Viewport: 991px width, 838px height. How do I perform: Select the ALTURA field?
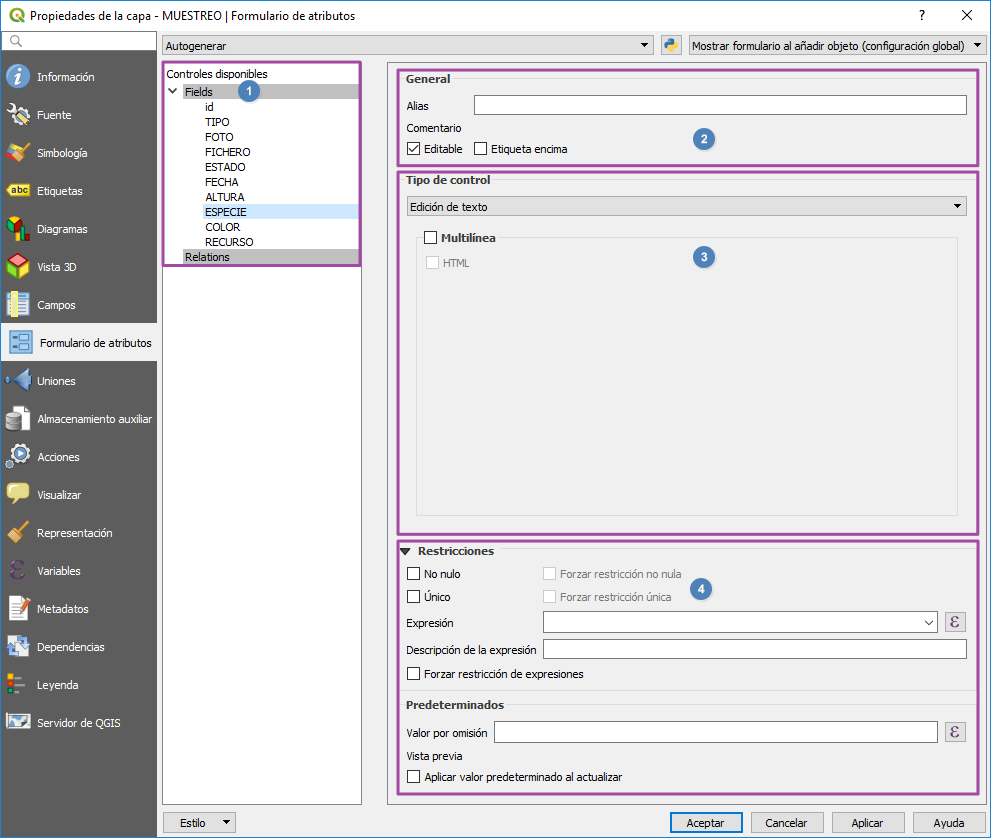[x=224, y=197]
